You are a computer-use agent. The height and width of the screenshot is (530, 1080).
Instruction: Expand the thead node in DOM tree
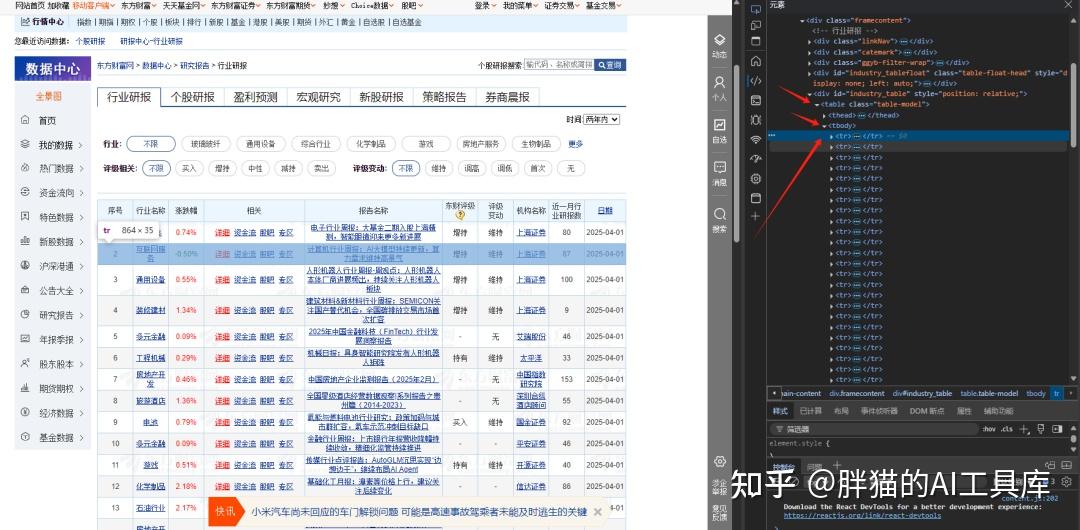click(824, 115)
